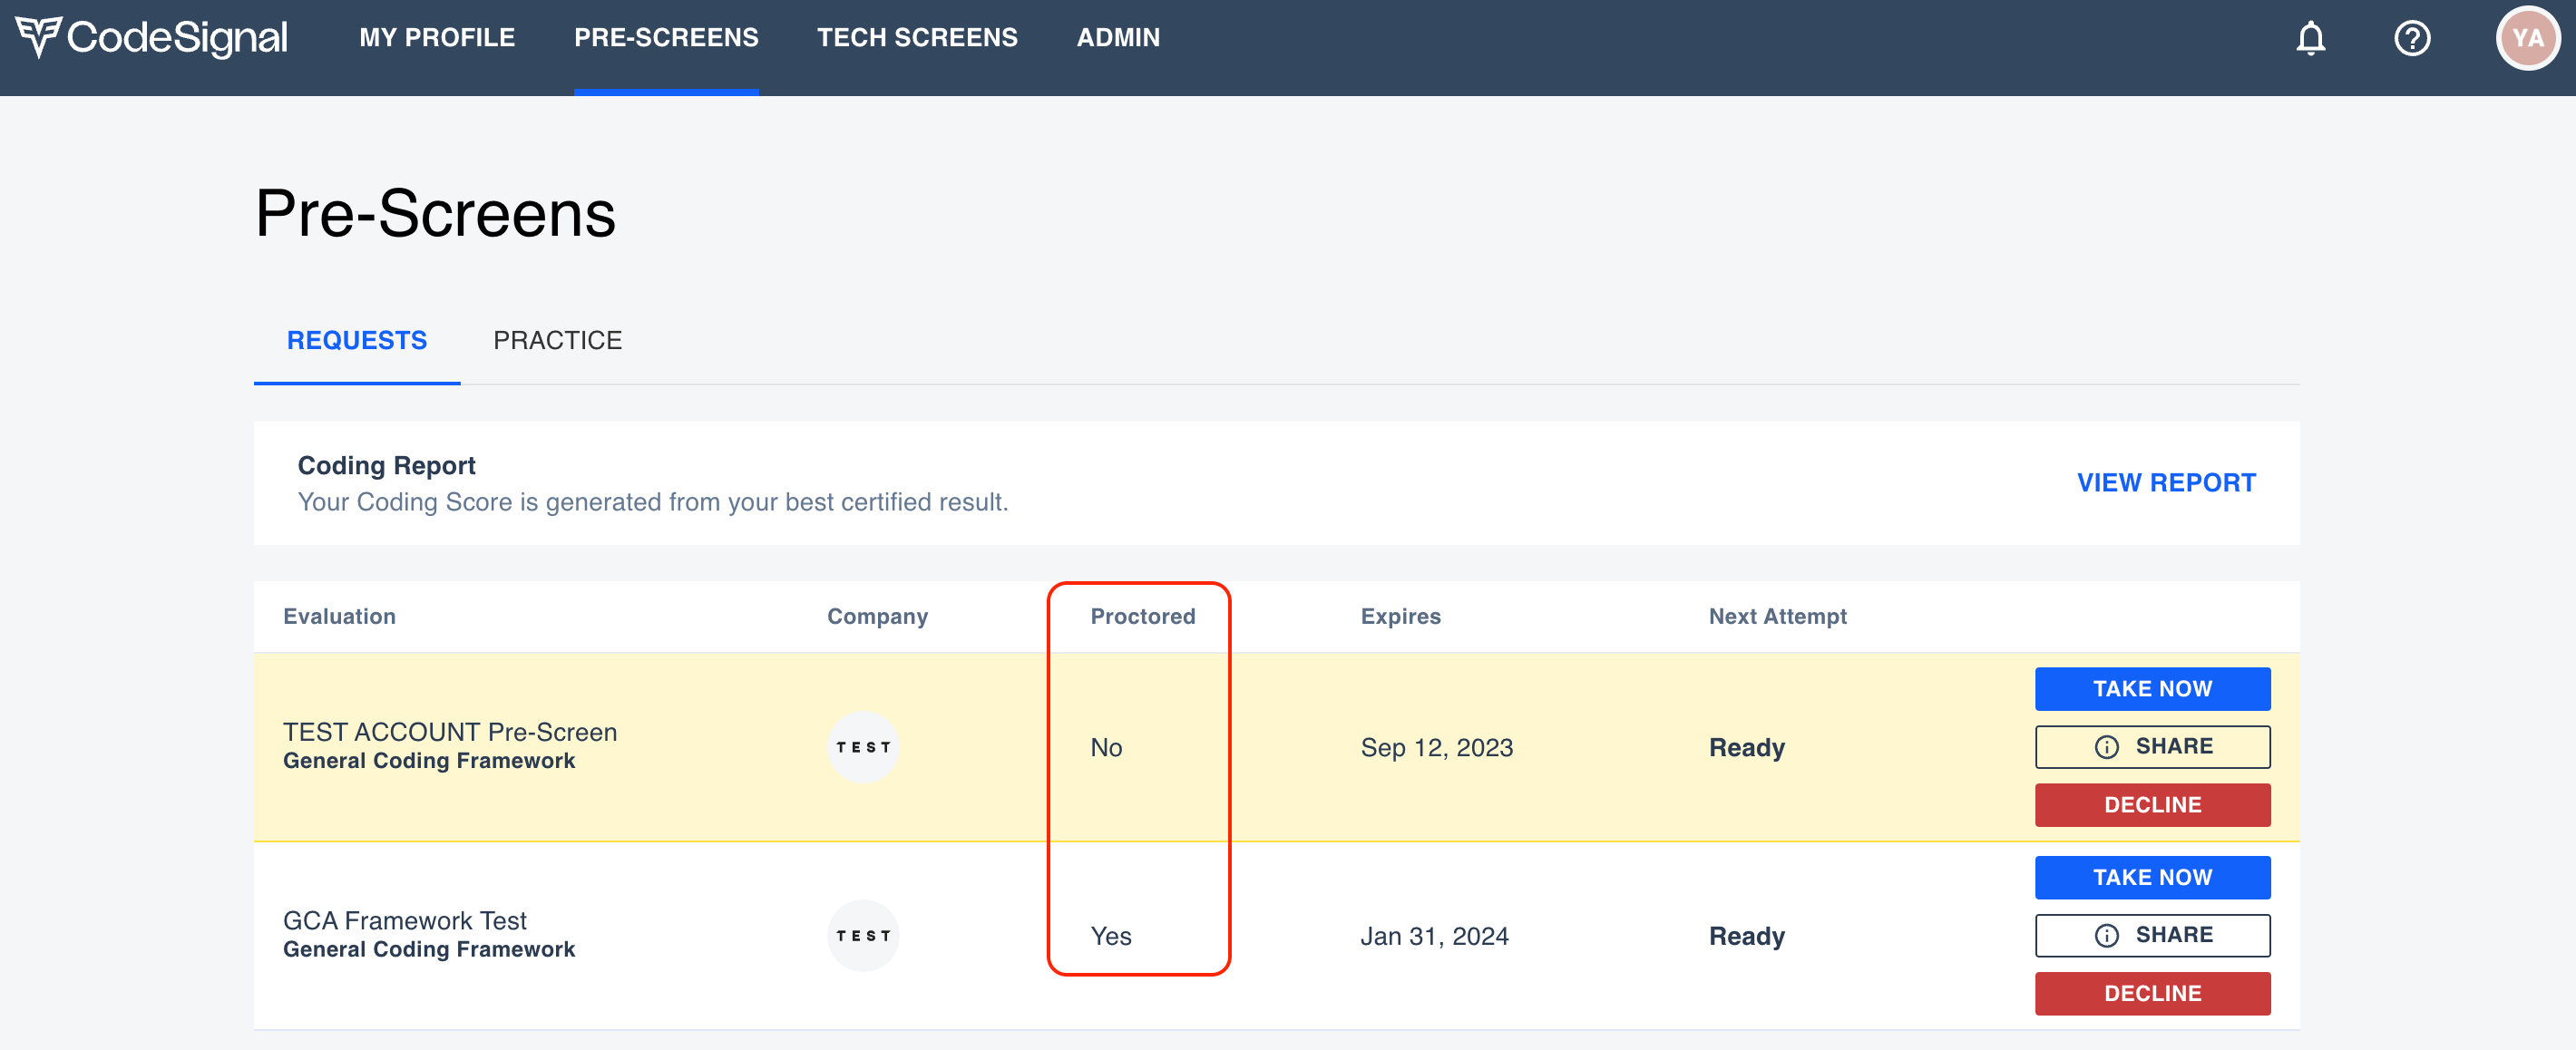This screenshot has height=1050, width=2576.
Task: Click info icon in second row SHARE button
Action: pos(2106,935)
